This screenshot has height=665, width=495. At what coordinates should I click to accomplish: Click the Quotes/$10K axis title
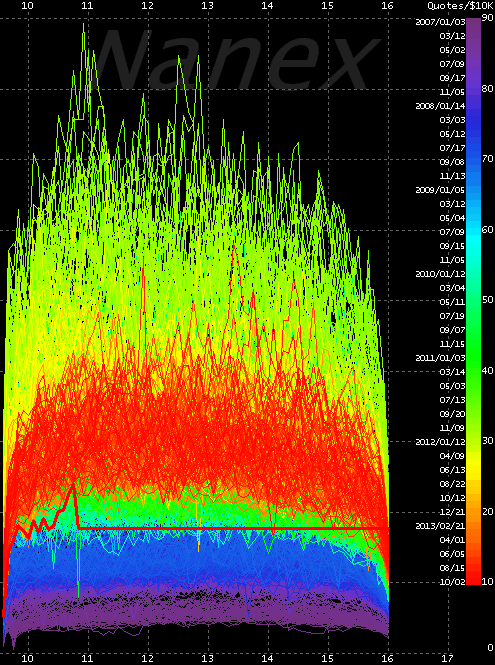(x=461, y=6)
